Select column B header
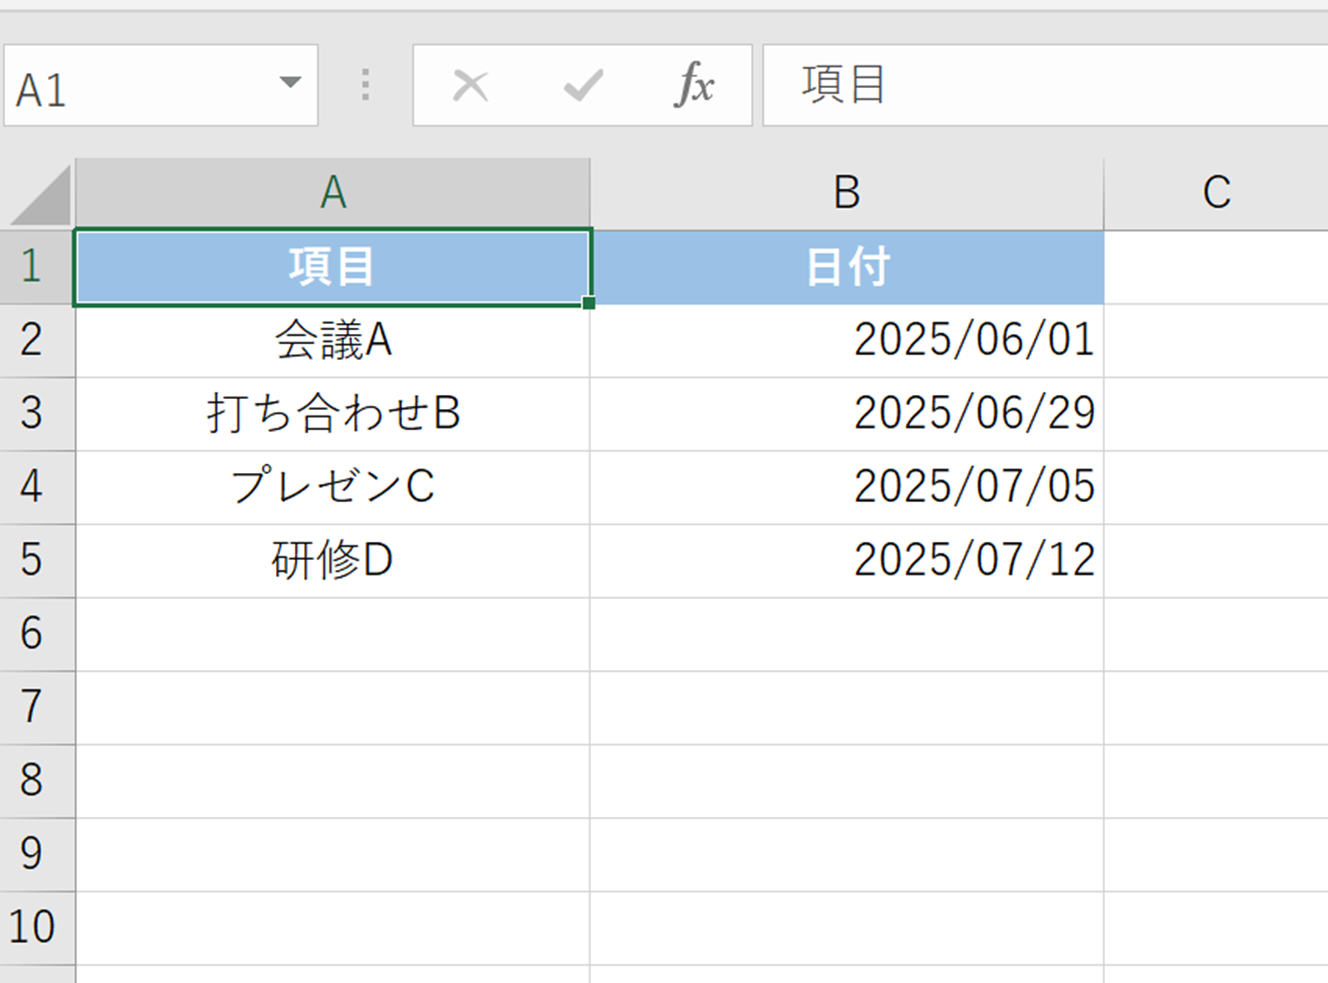Image resolution: width=1328 pixels, height=983 pixels. point(847,193)
